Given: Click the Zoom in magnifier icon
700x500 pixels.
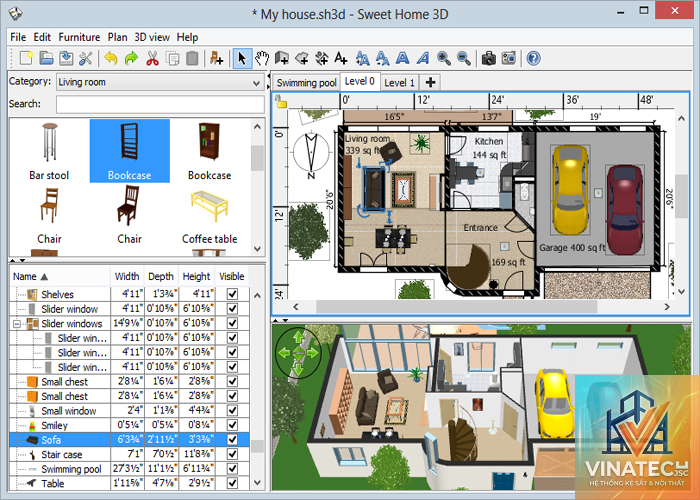Looking at the screenshot, I should (x=443, y=58).
